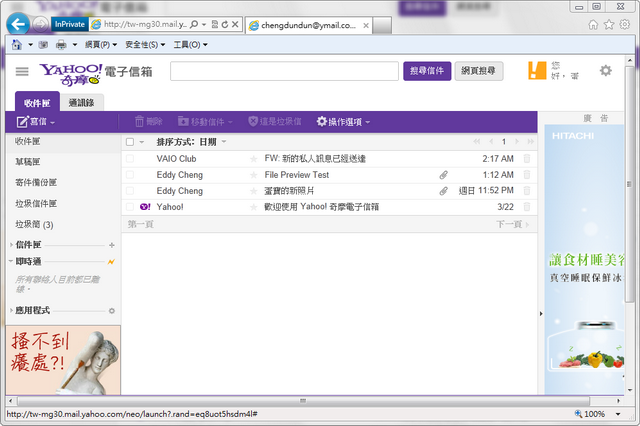Open applications settings gear beside 應用程式
Viewport: 640px width, 426px height.
coord(112,311)
